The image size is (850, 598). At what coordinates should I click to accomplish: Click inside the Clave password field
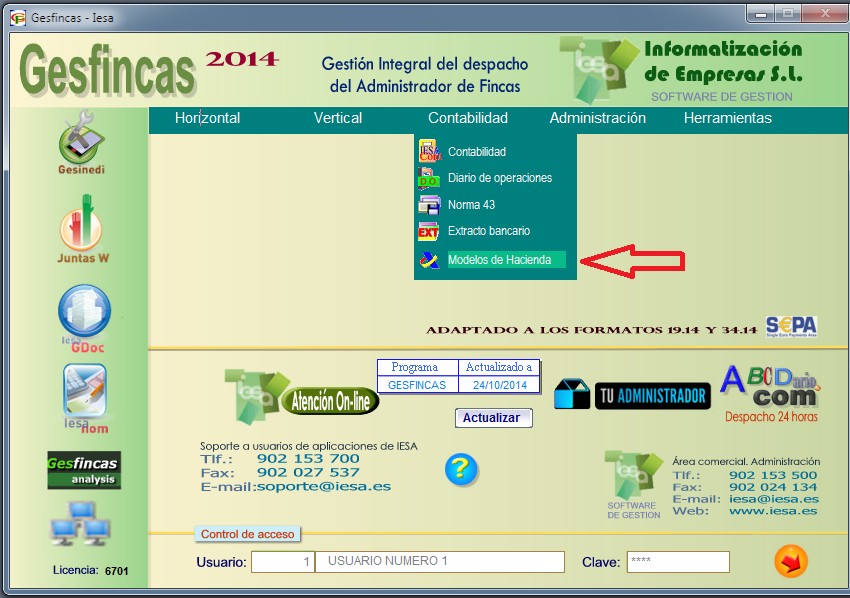click(678, 561)
